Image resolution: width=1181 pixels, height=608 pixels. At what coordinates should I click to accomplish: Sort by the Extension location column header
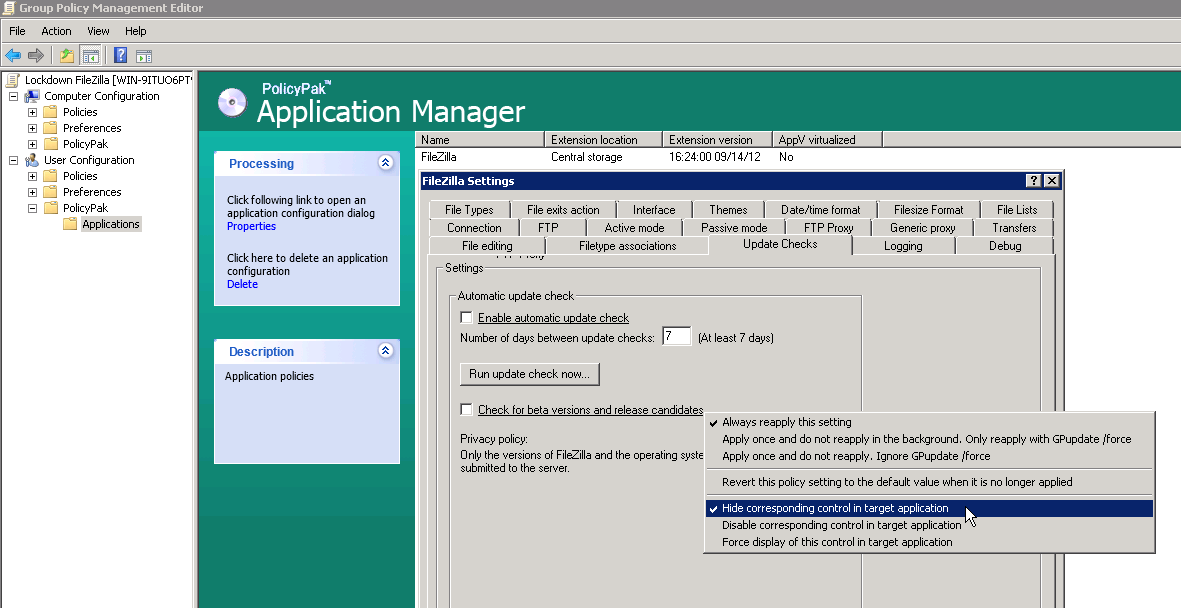[603, 140]
